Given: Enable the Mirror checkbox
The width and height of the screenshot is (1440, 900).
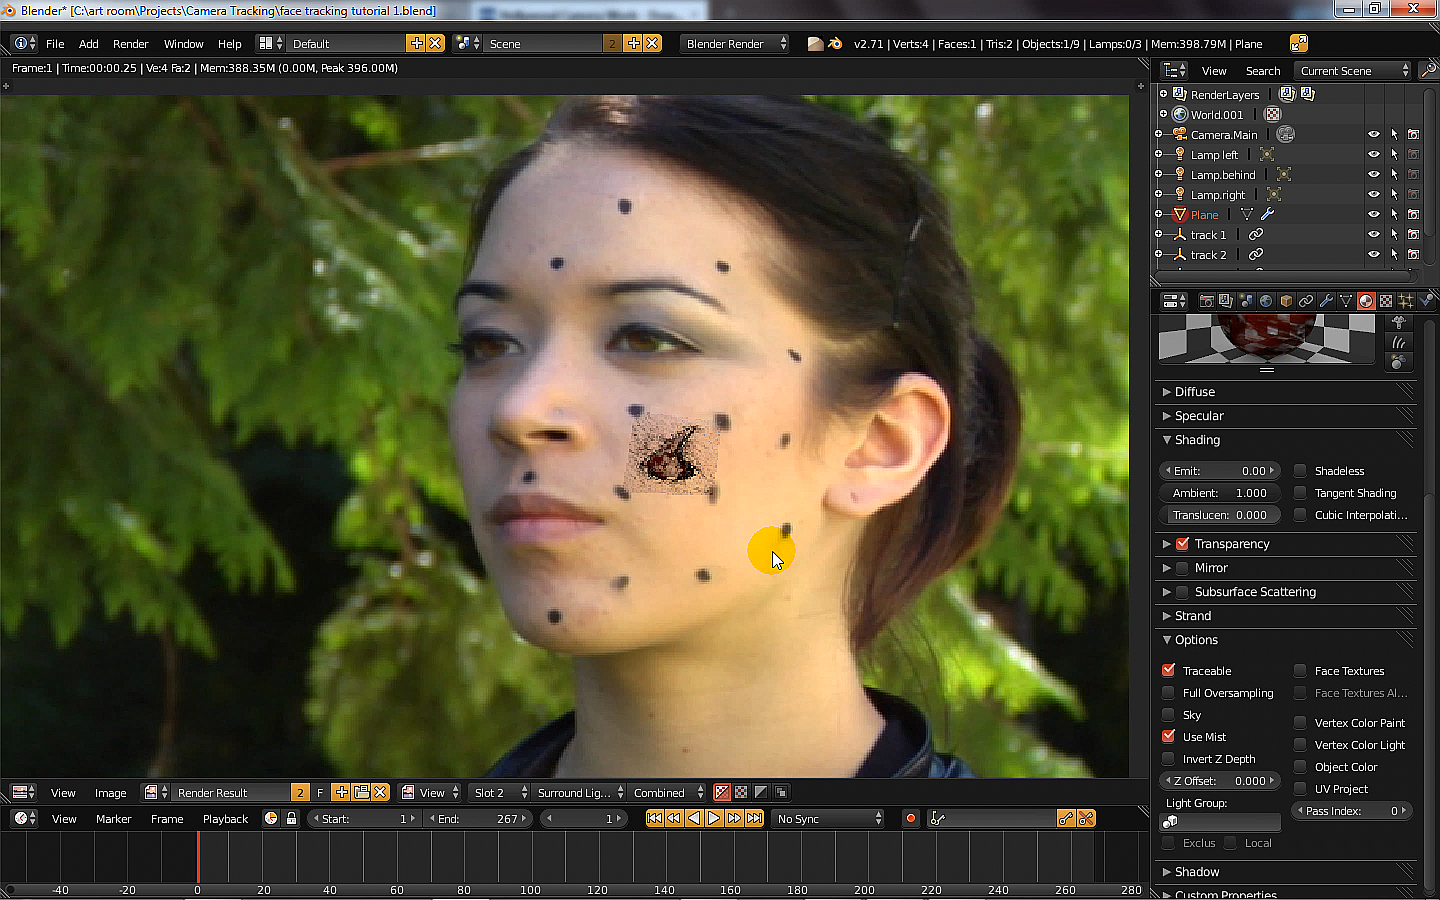Looking at the screenshot, I should tap(1182, 567).
